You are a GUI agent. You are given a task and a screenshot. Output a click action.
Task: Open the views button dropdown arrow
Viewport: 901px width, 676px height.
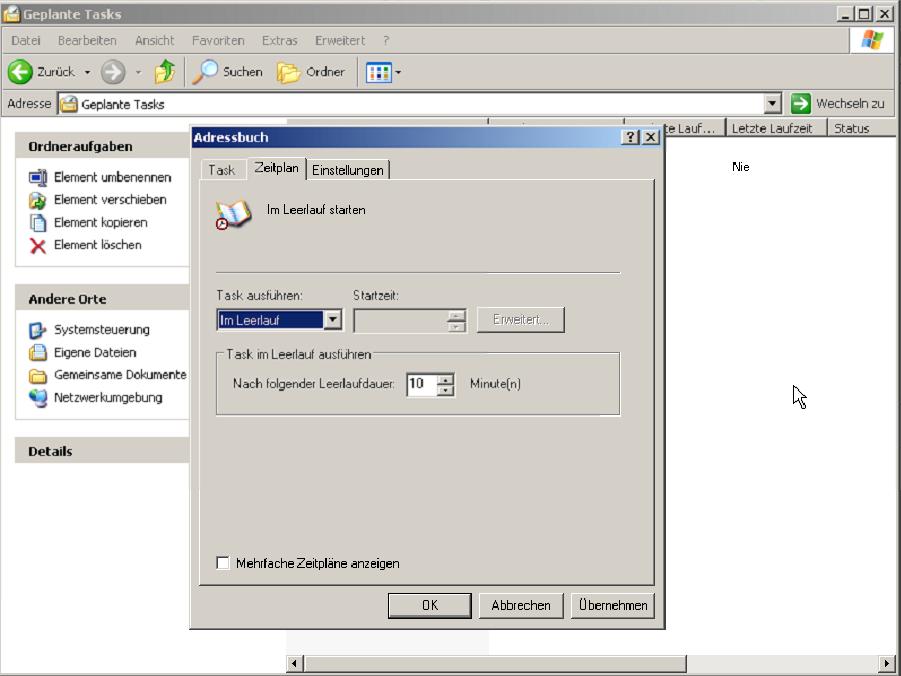coord(398,72)
